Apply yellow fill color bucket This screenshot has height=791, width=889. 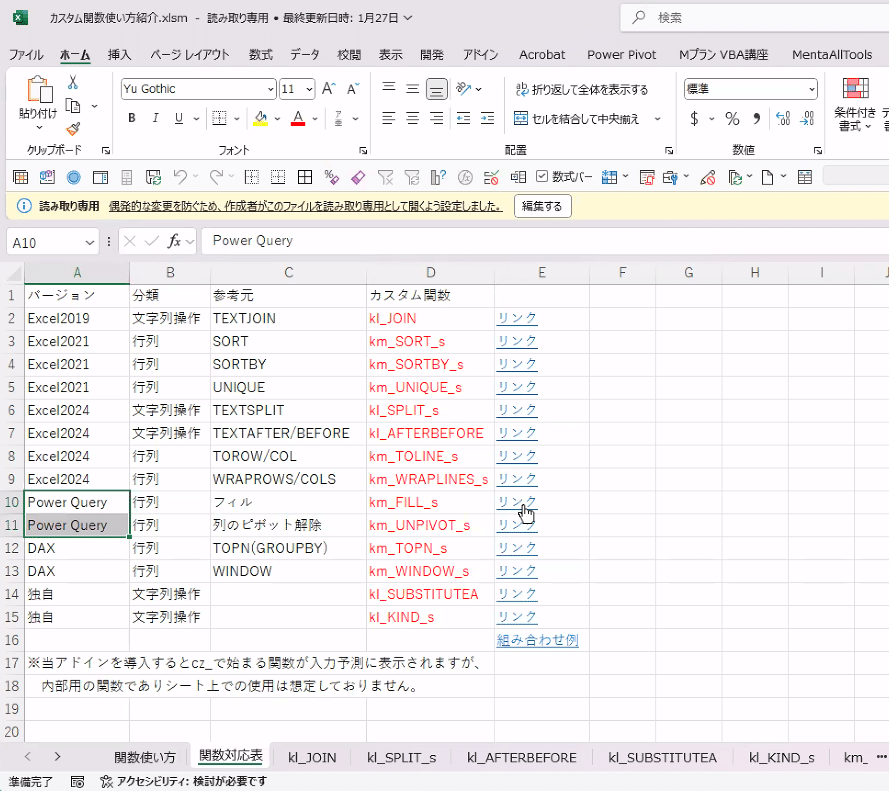[260, 118]
